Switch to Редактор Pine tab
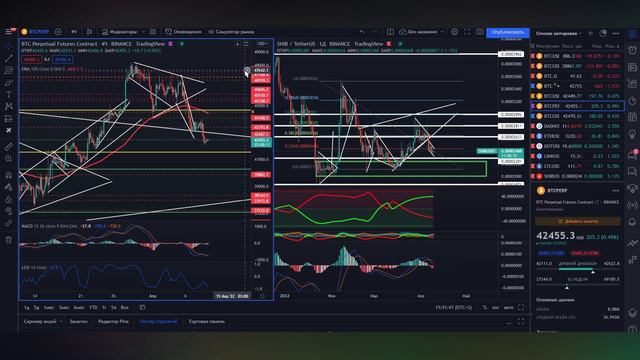Screen dimensions: 640x360 113,322
